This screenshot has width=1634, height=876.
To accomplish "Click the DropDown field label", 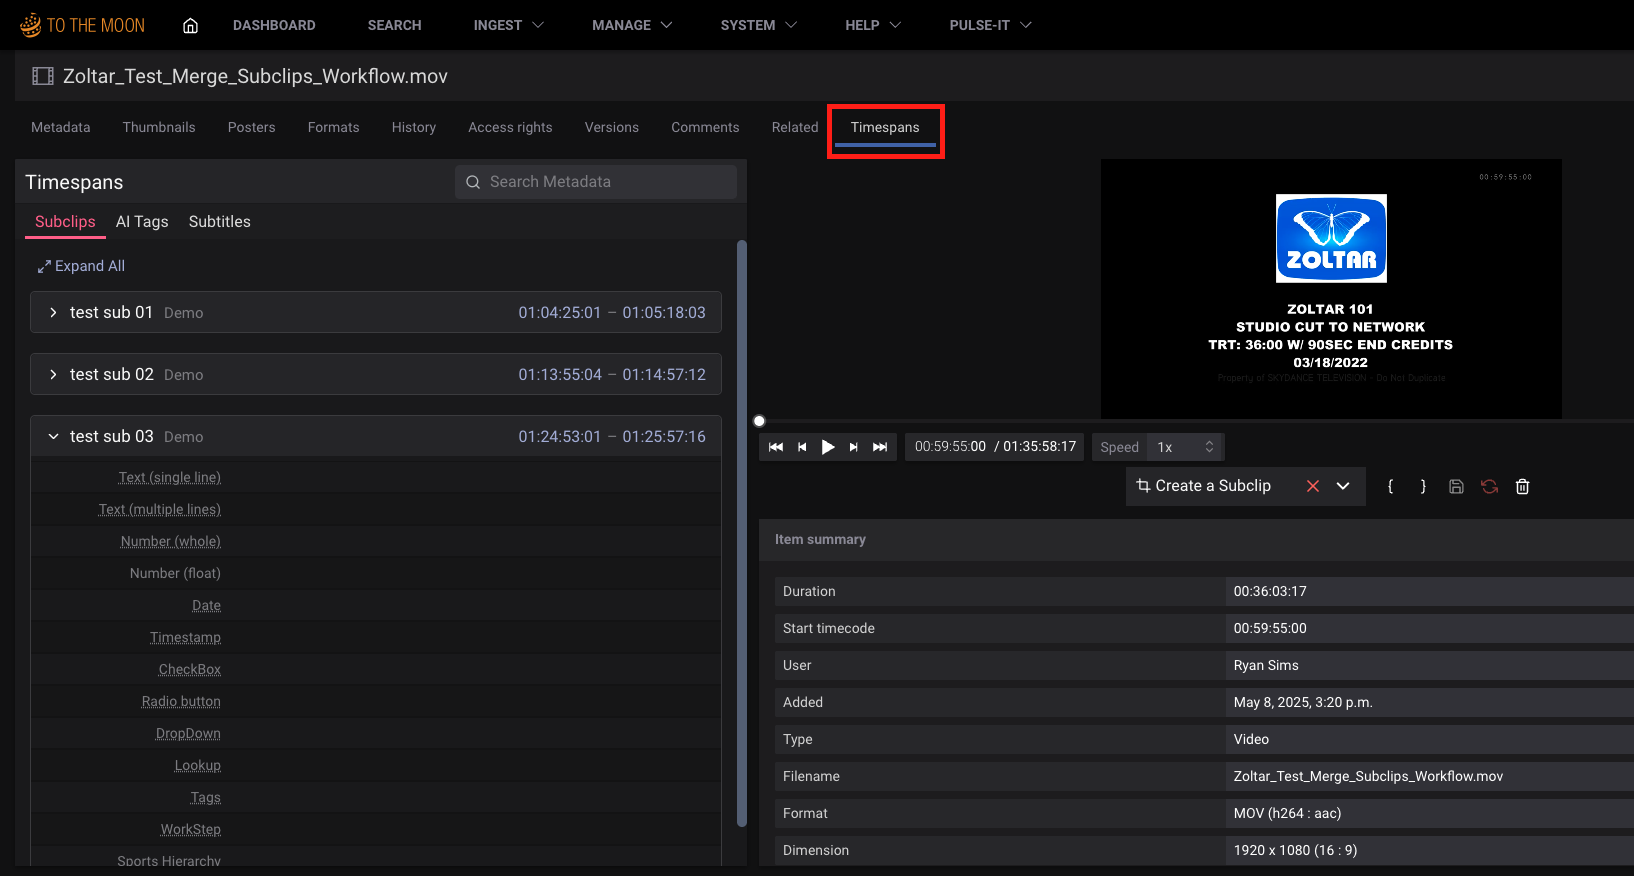I will coord(188,733).
